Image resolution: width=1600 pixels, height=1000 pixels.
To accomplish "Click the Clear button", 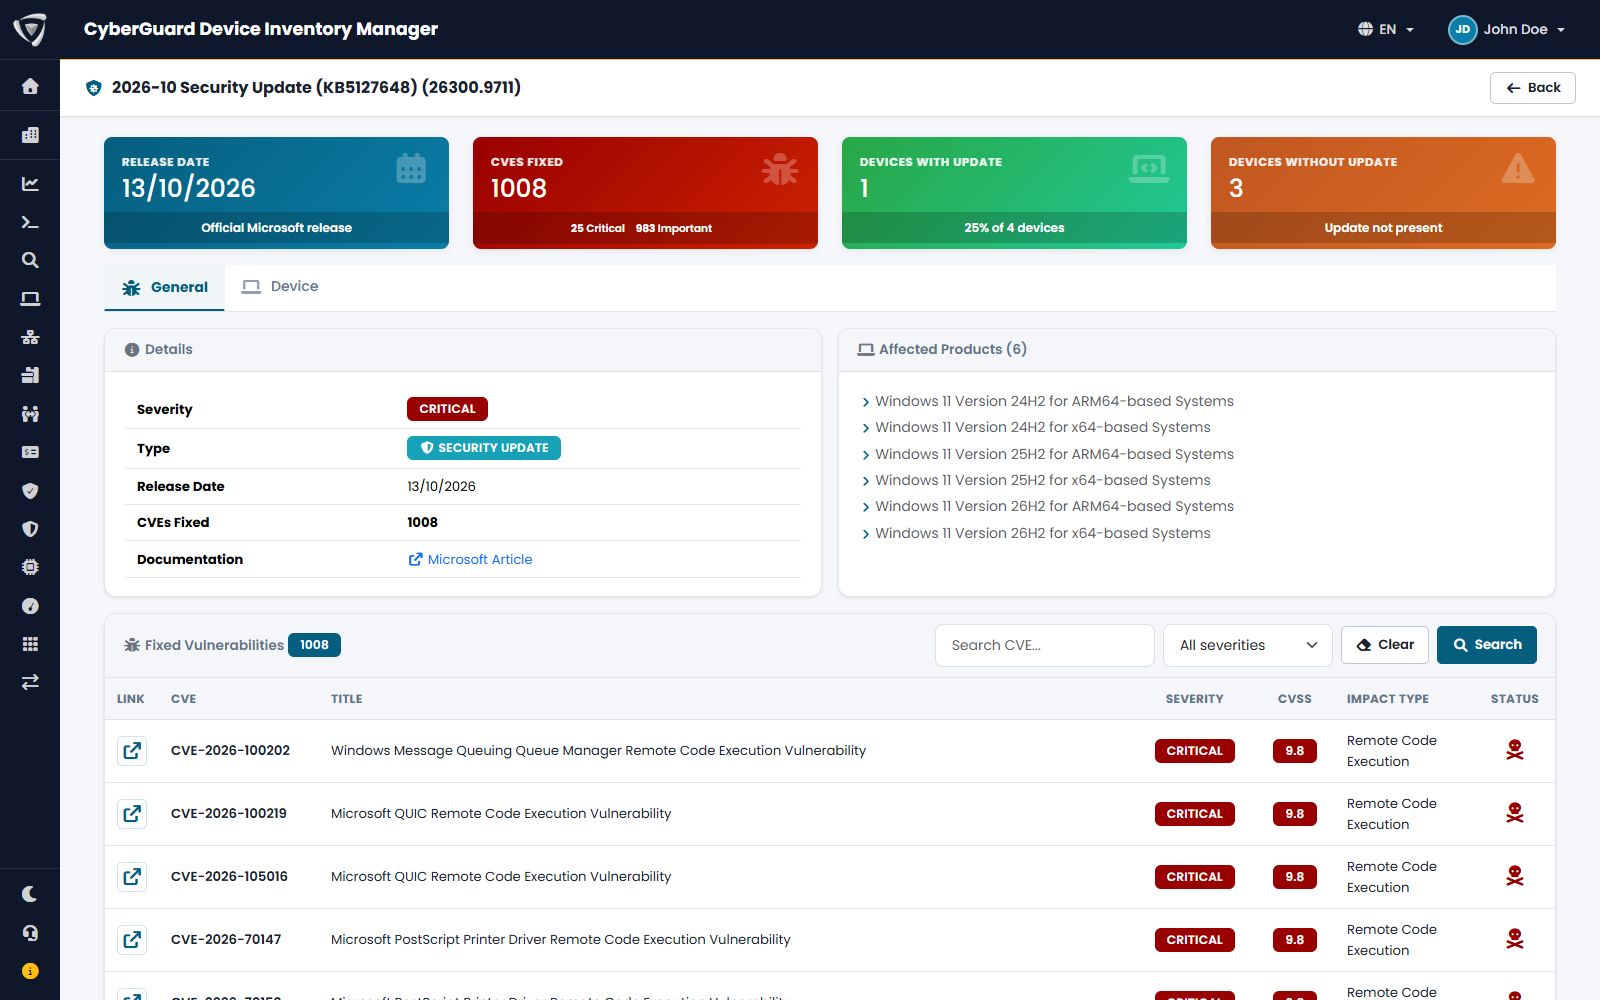I will [x=1385, y=645].
